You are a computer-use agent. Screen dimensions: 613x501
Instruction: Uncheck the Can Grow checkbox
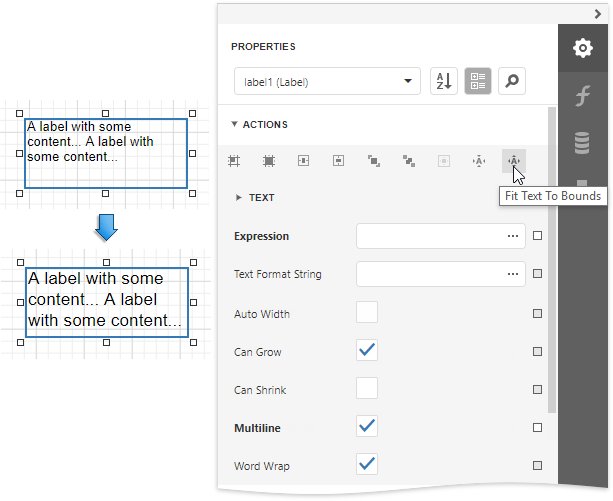click(x=367, y=350)
